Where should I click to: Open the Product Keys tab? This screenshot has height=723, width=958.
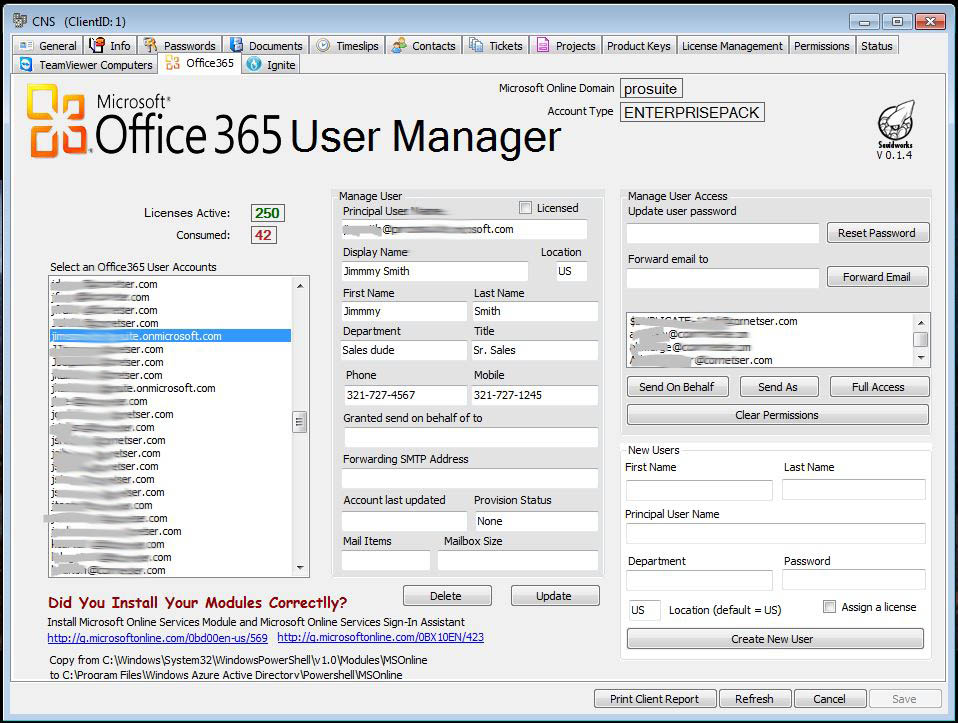638,46
